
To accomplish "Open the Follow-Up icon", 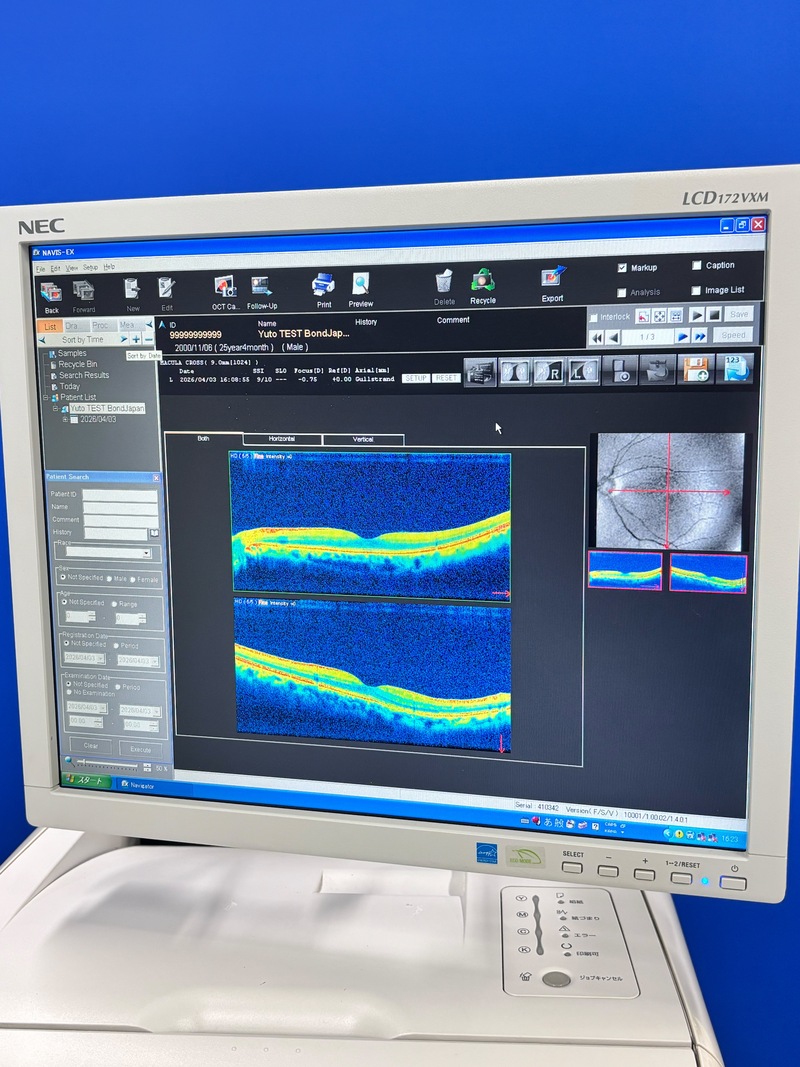I will 262,289.
